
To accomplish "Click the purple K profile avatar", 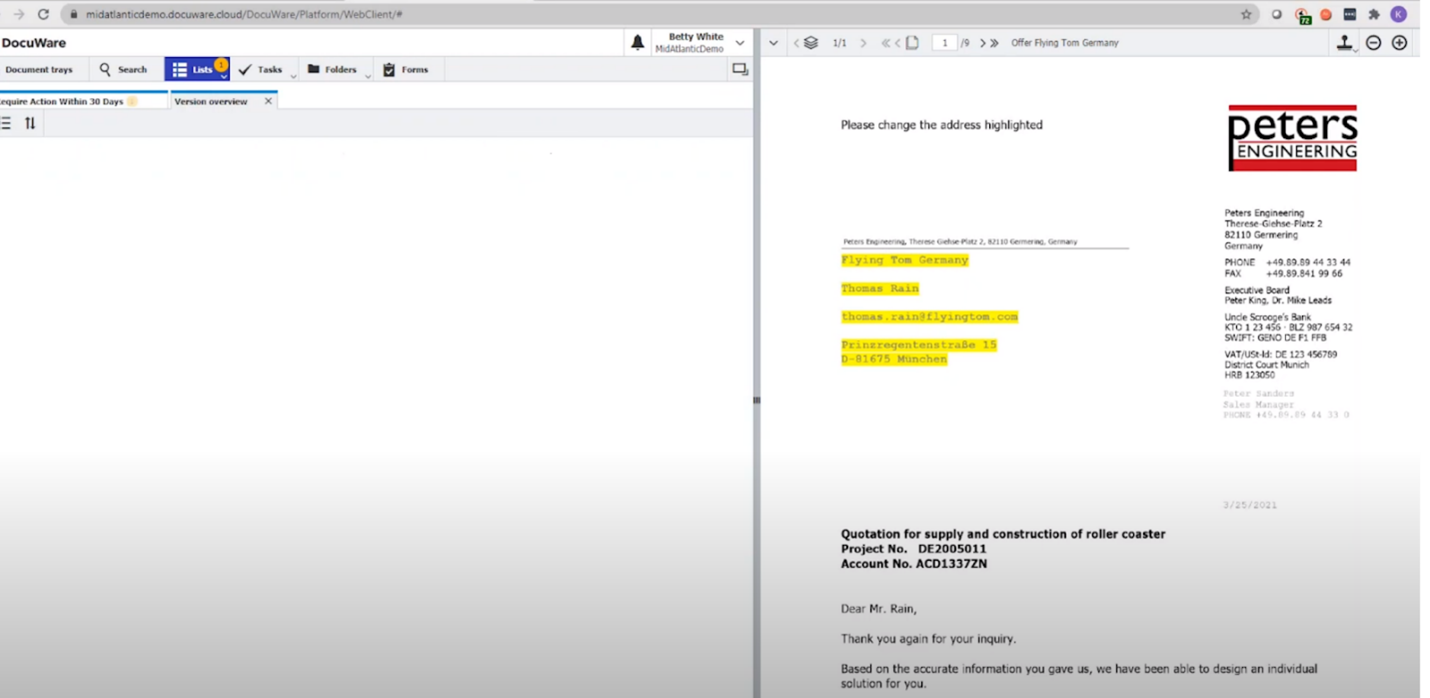I will pos(1398,14).
